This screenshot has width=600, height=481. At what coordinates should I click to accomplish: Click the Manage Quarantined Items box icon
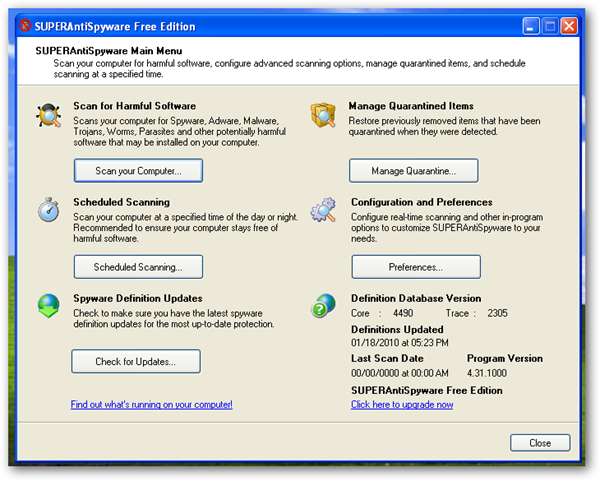pos(323,115)
